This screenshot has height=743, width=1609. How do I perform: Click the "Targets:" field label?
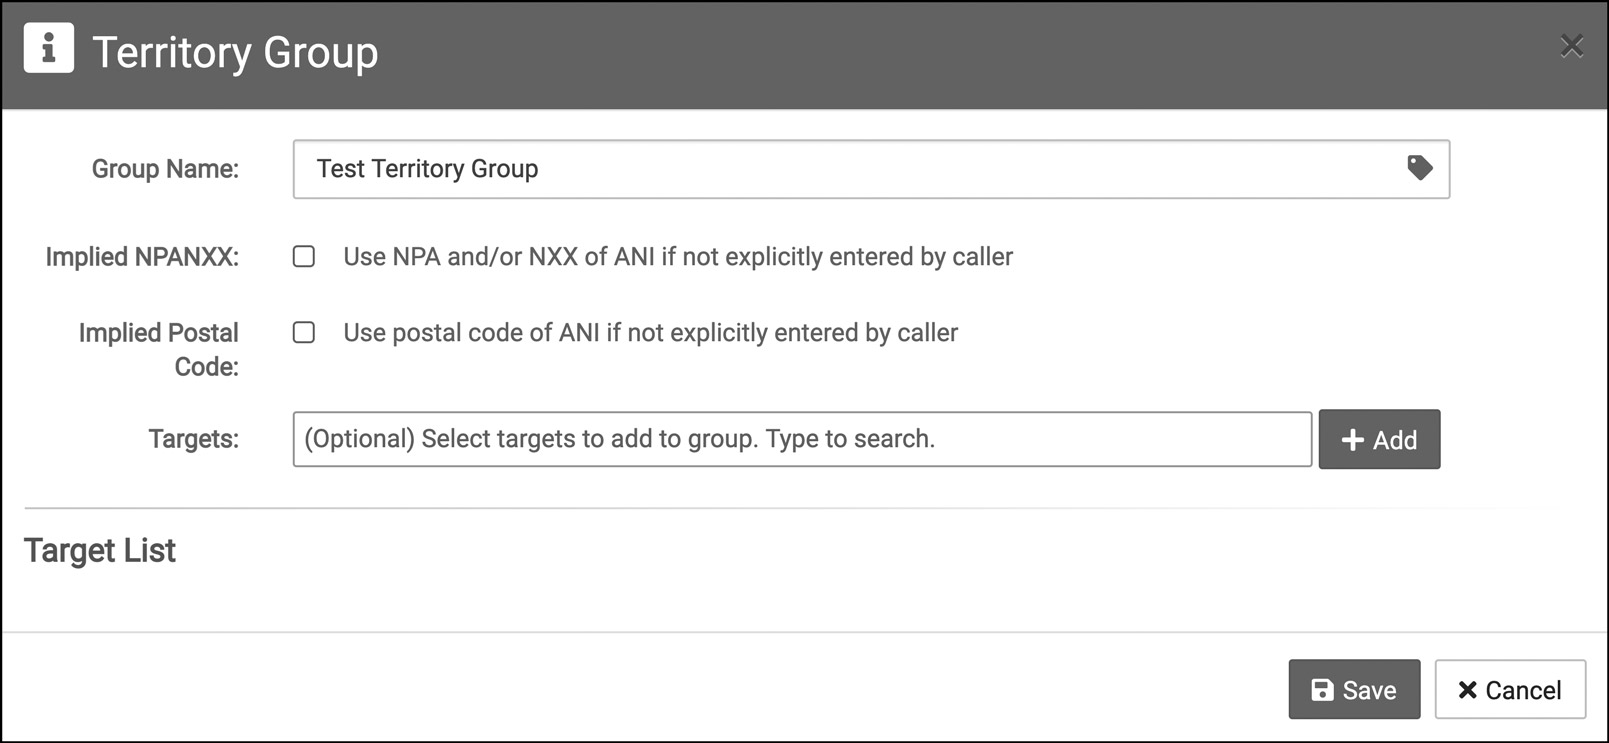(193, 439)
